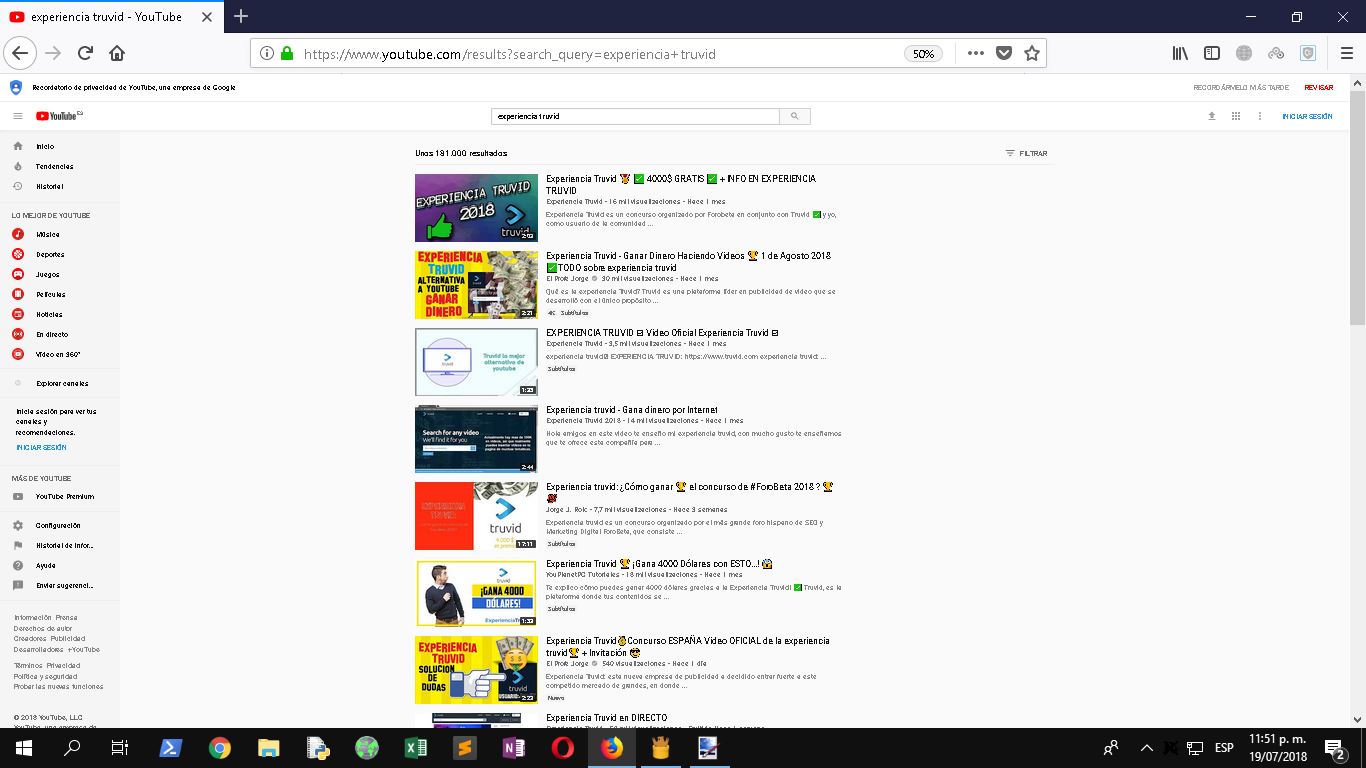The width and height of the screenshot is (1366, 768).
Task: Open the YouTube apps grid
Action: pyautogui.click(x=1236, y=116)
